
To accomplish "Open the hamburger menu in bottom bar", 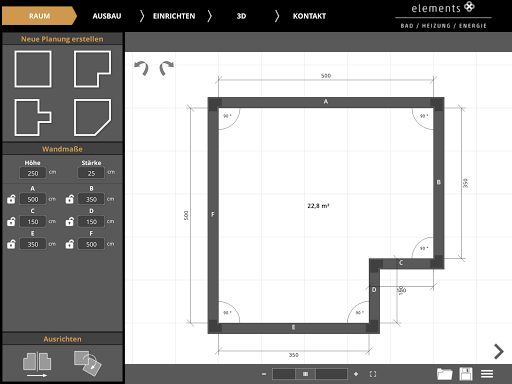I will [487, 374].
